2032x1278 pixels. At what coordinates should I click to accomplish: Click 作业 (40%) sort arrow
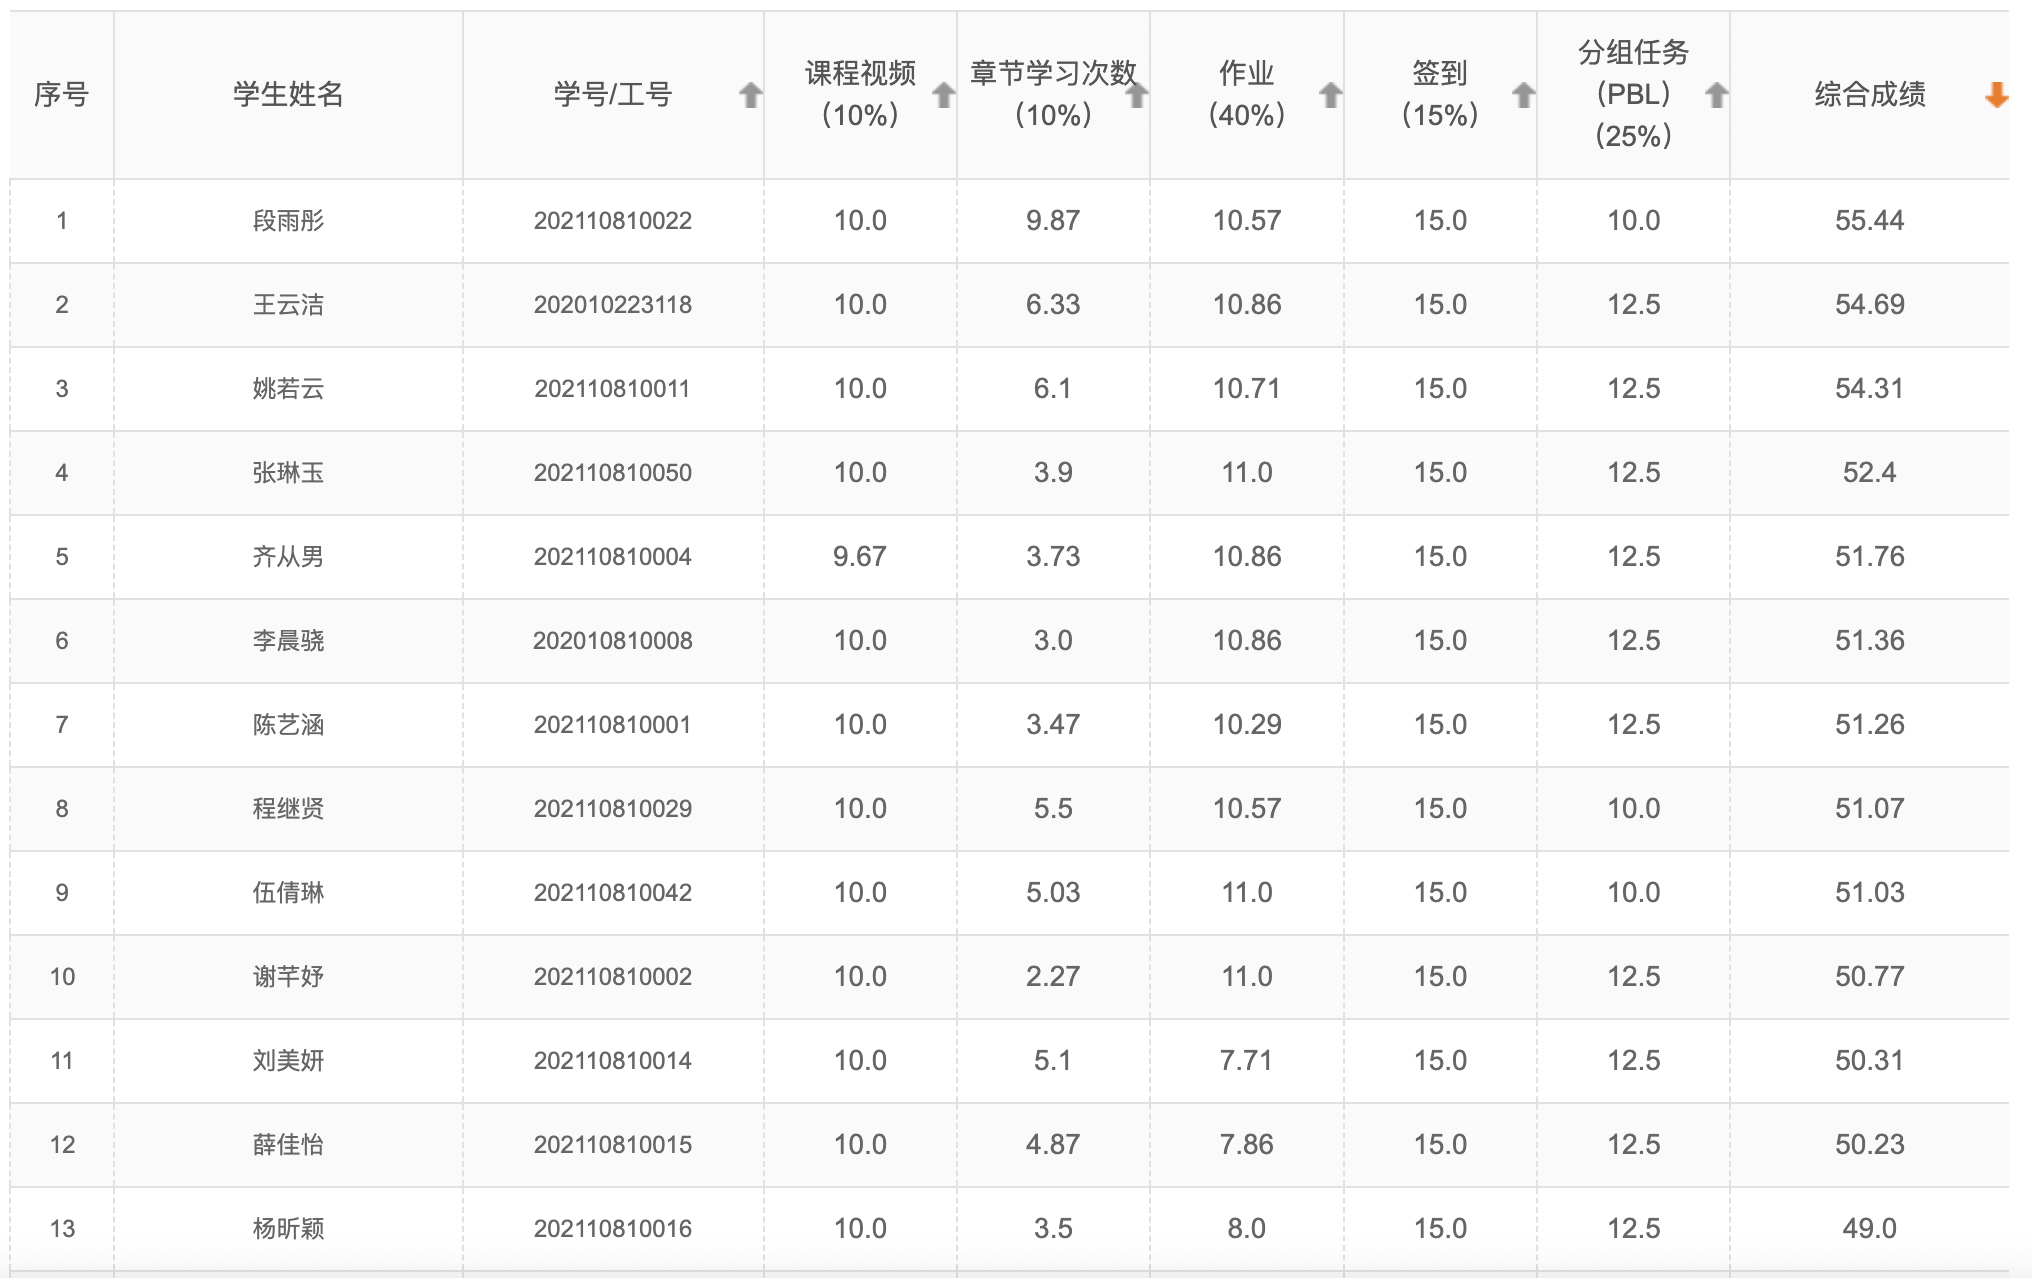click(1330, 96)
